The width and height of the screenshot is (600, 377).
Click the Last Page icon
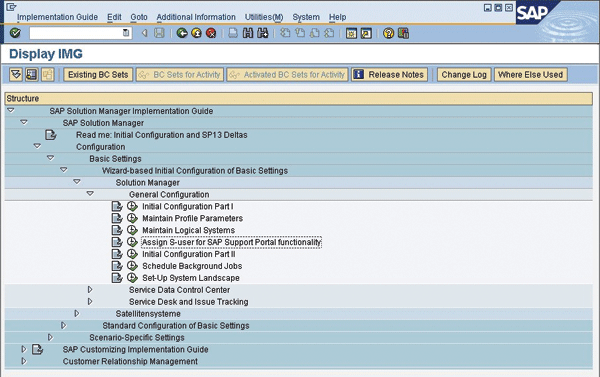pos(329,33)
